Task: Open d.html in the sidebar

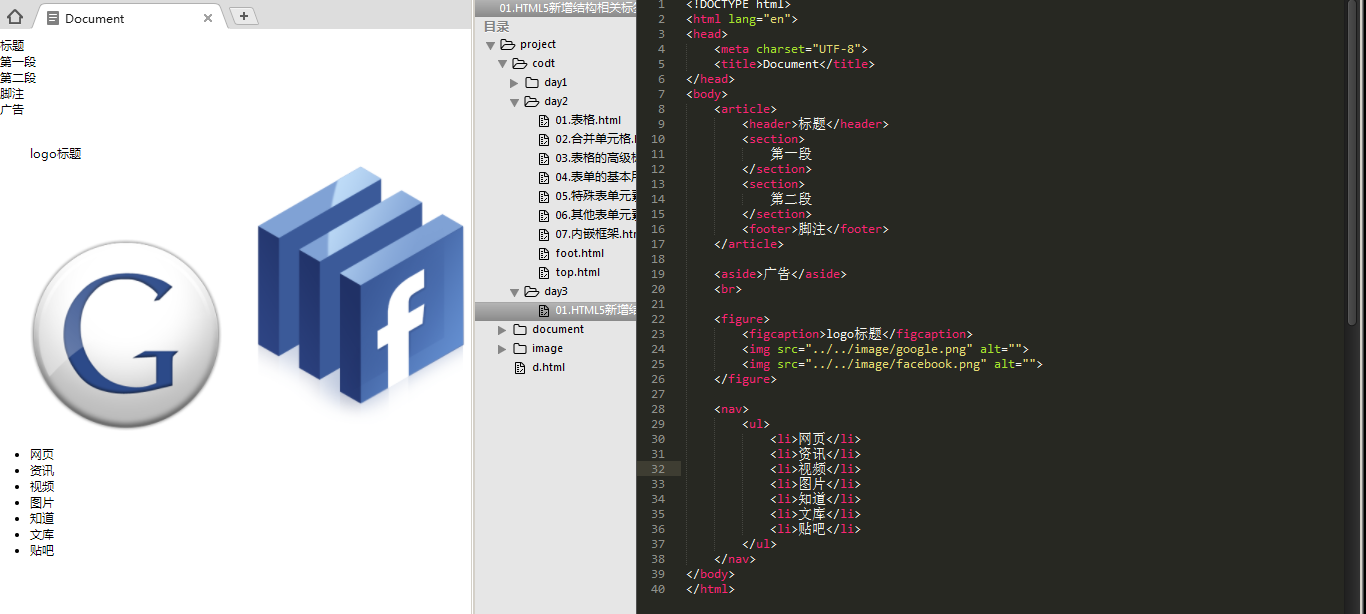Action: tap(548, 367)
